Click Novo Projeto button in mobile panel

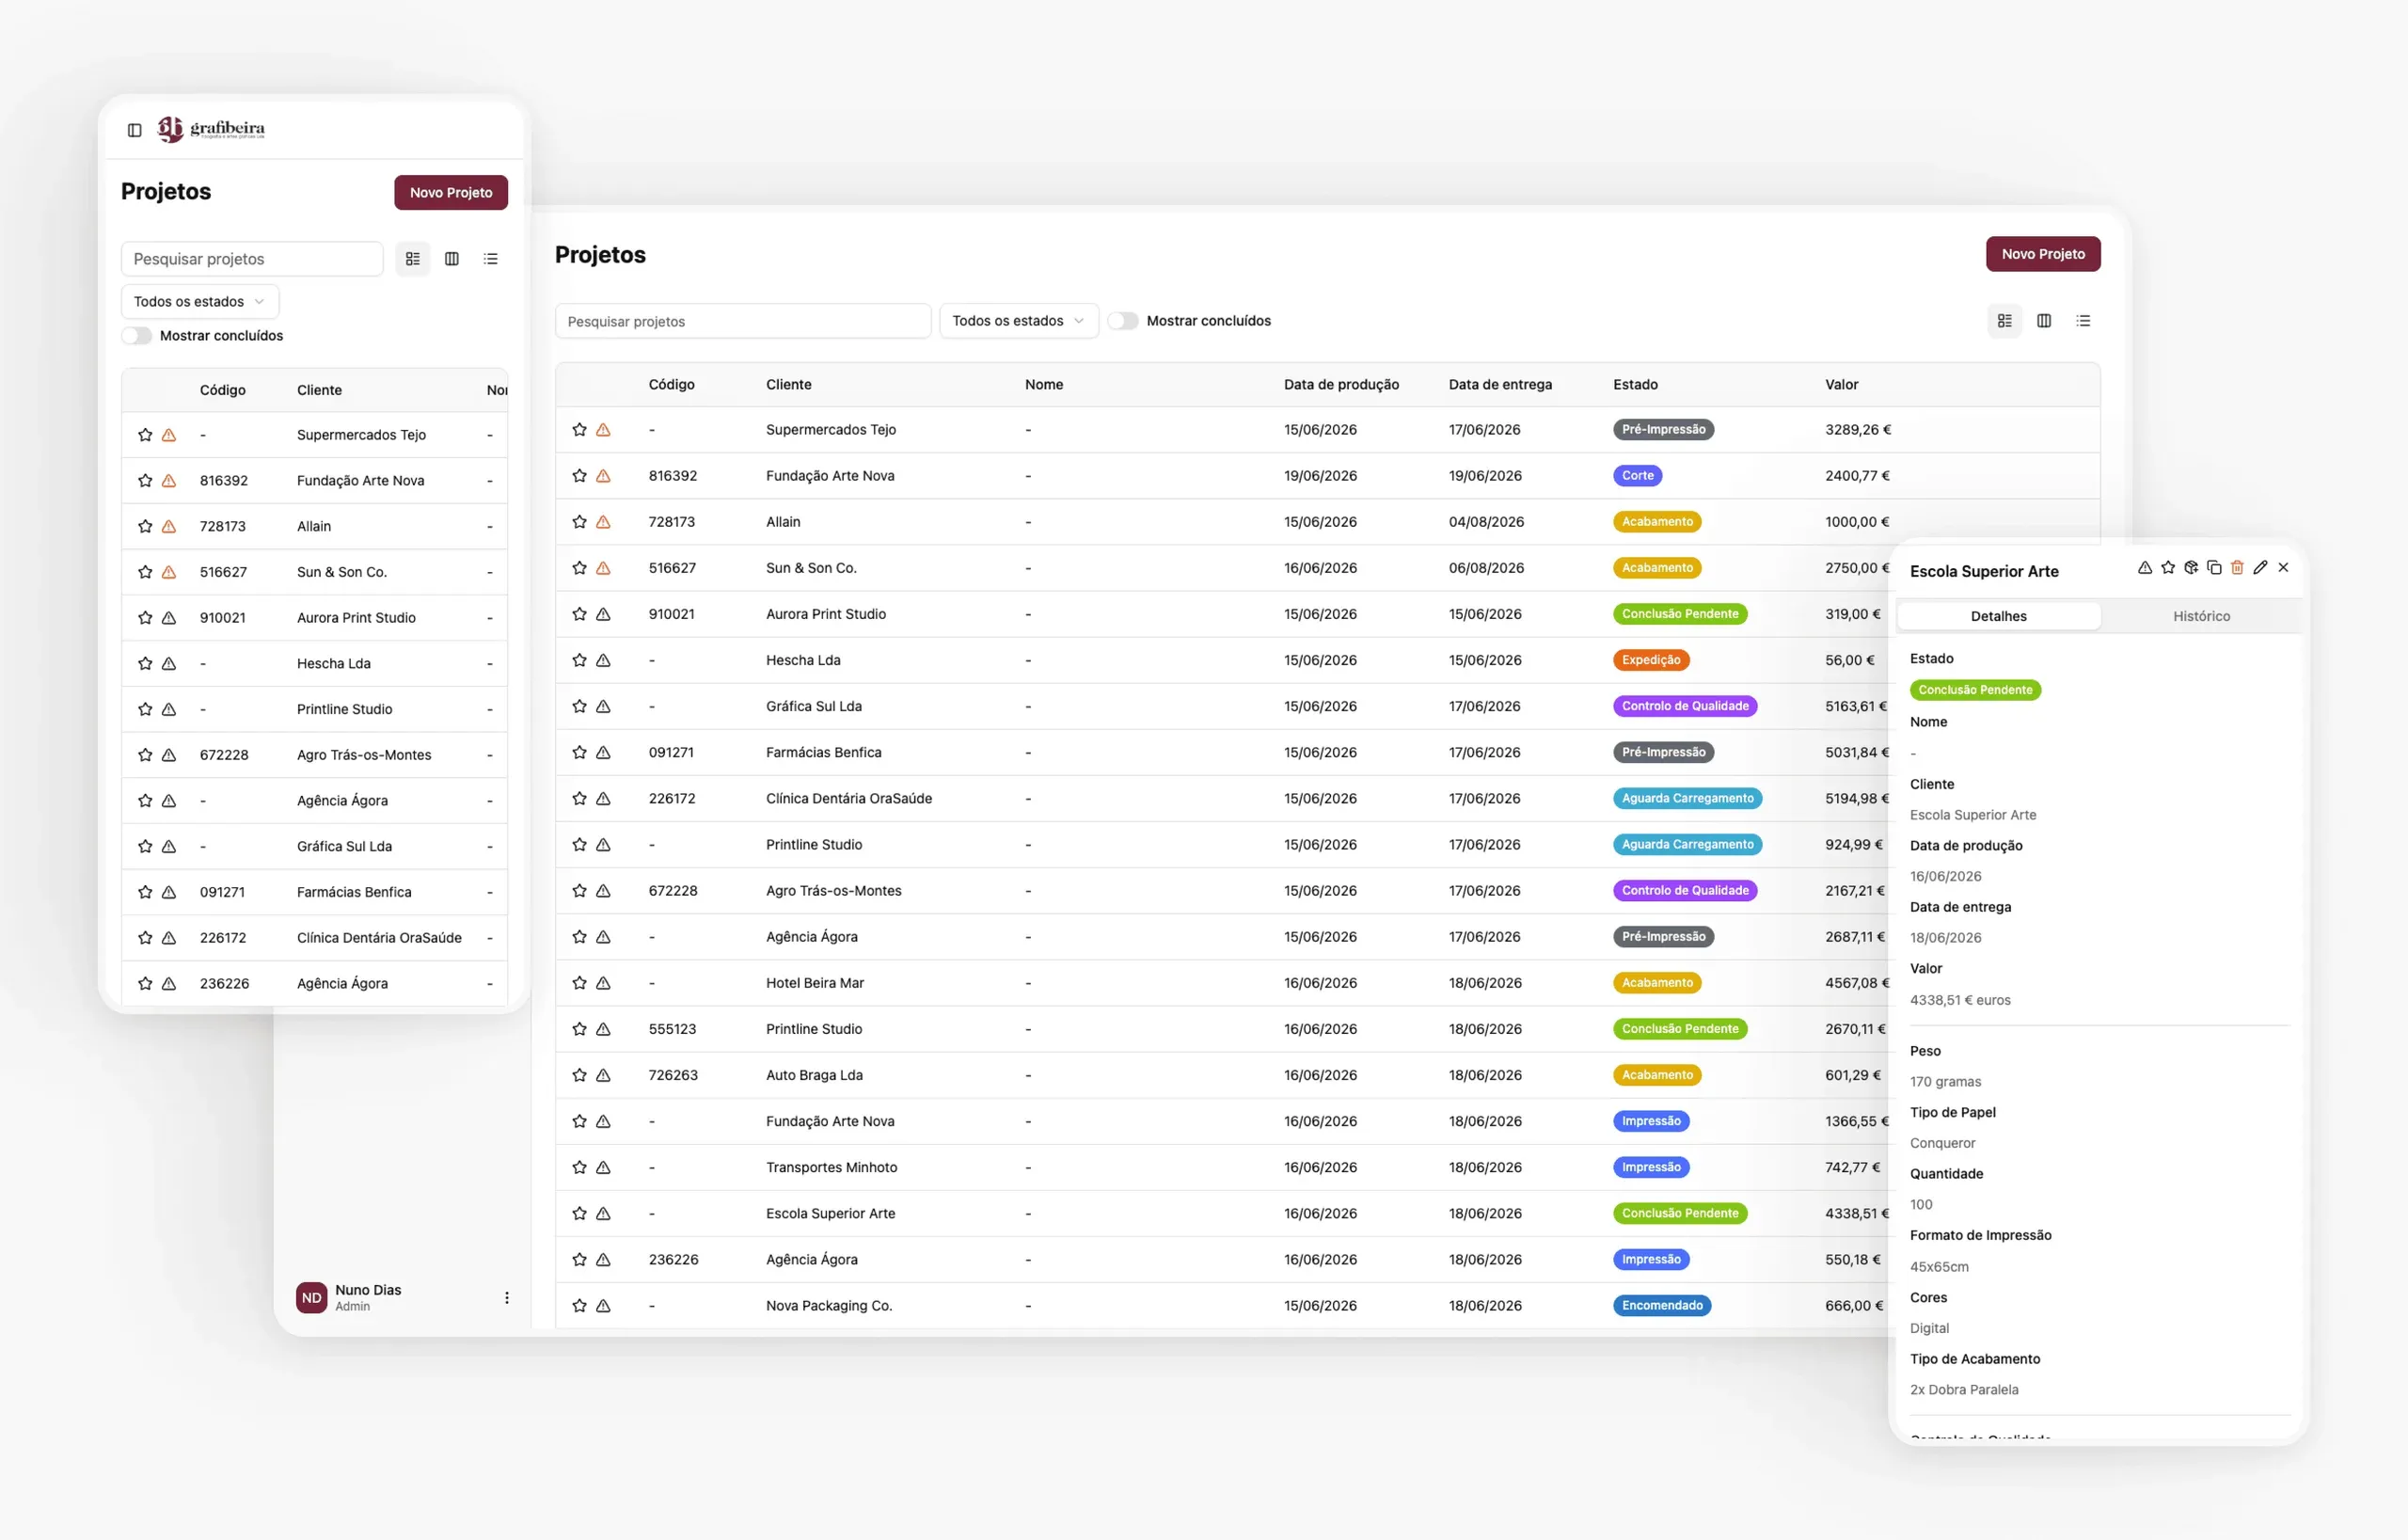pos(451,193)
